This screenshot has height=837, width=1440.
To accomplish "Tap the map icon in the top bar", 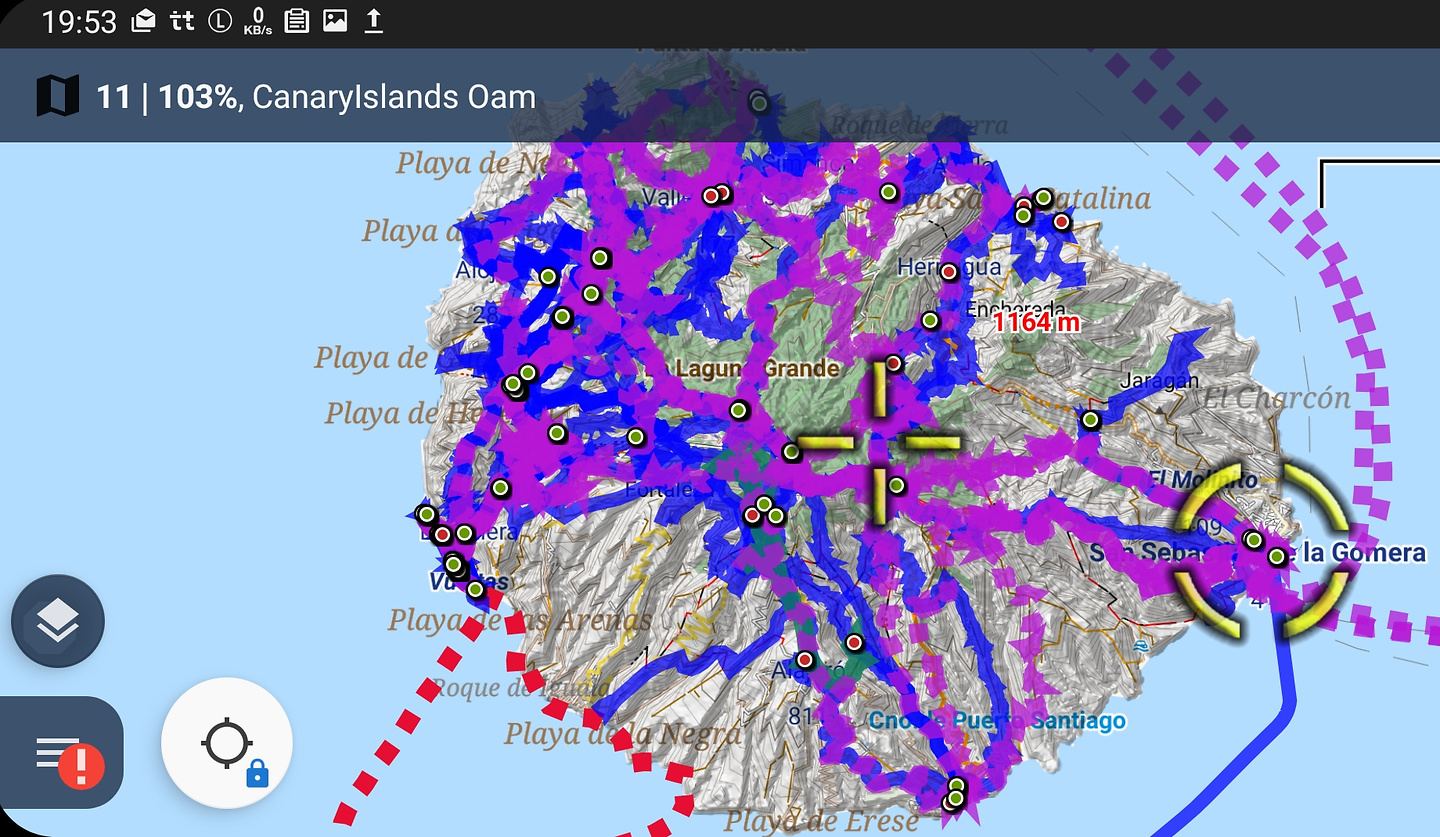I will click(57, 97).
